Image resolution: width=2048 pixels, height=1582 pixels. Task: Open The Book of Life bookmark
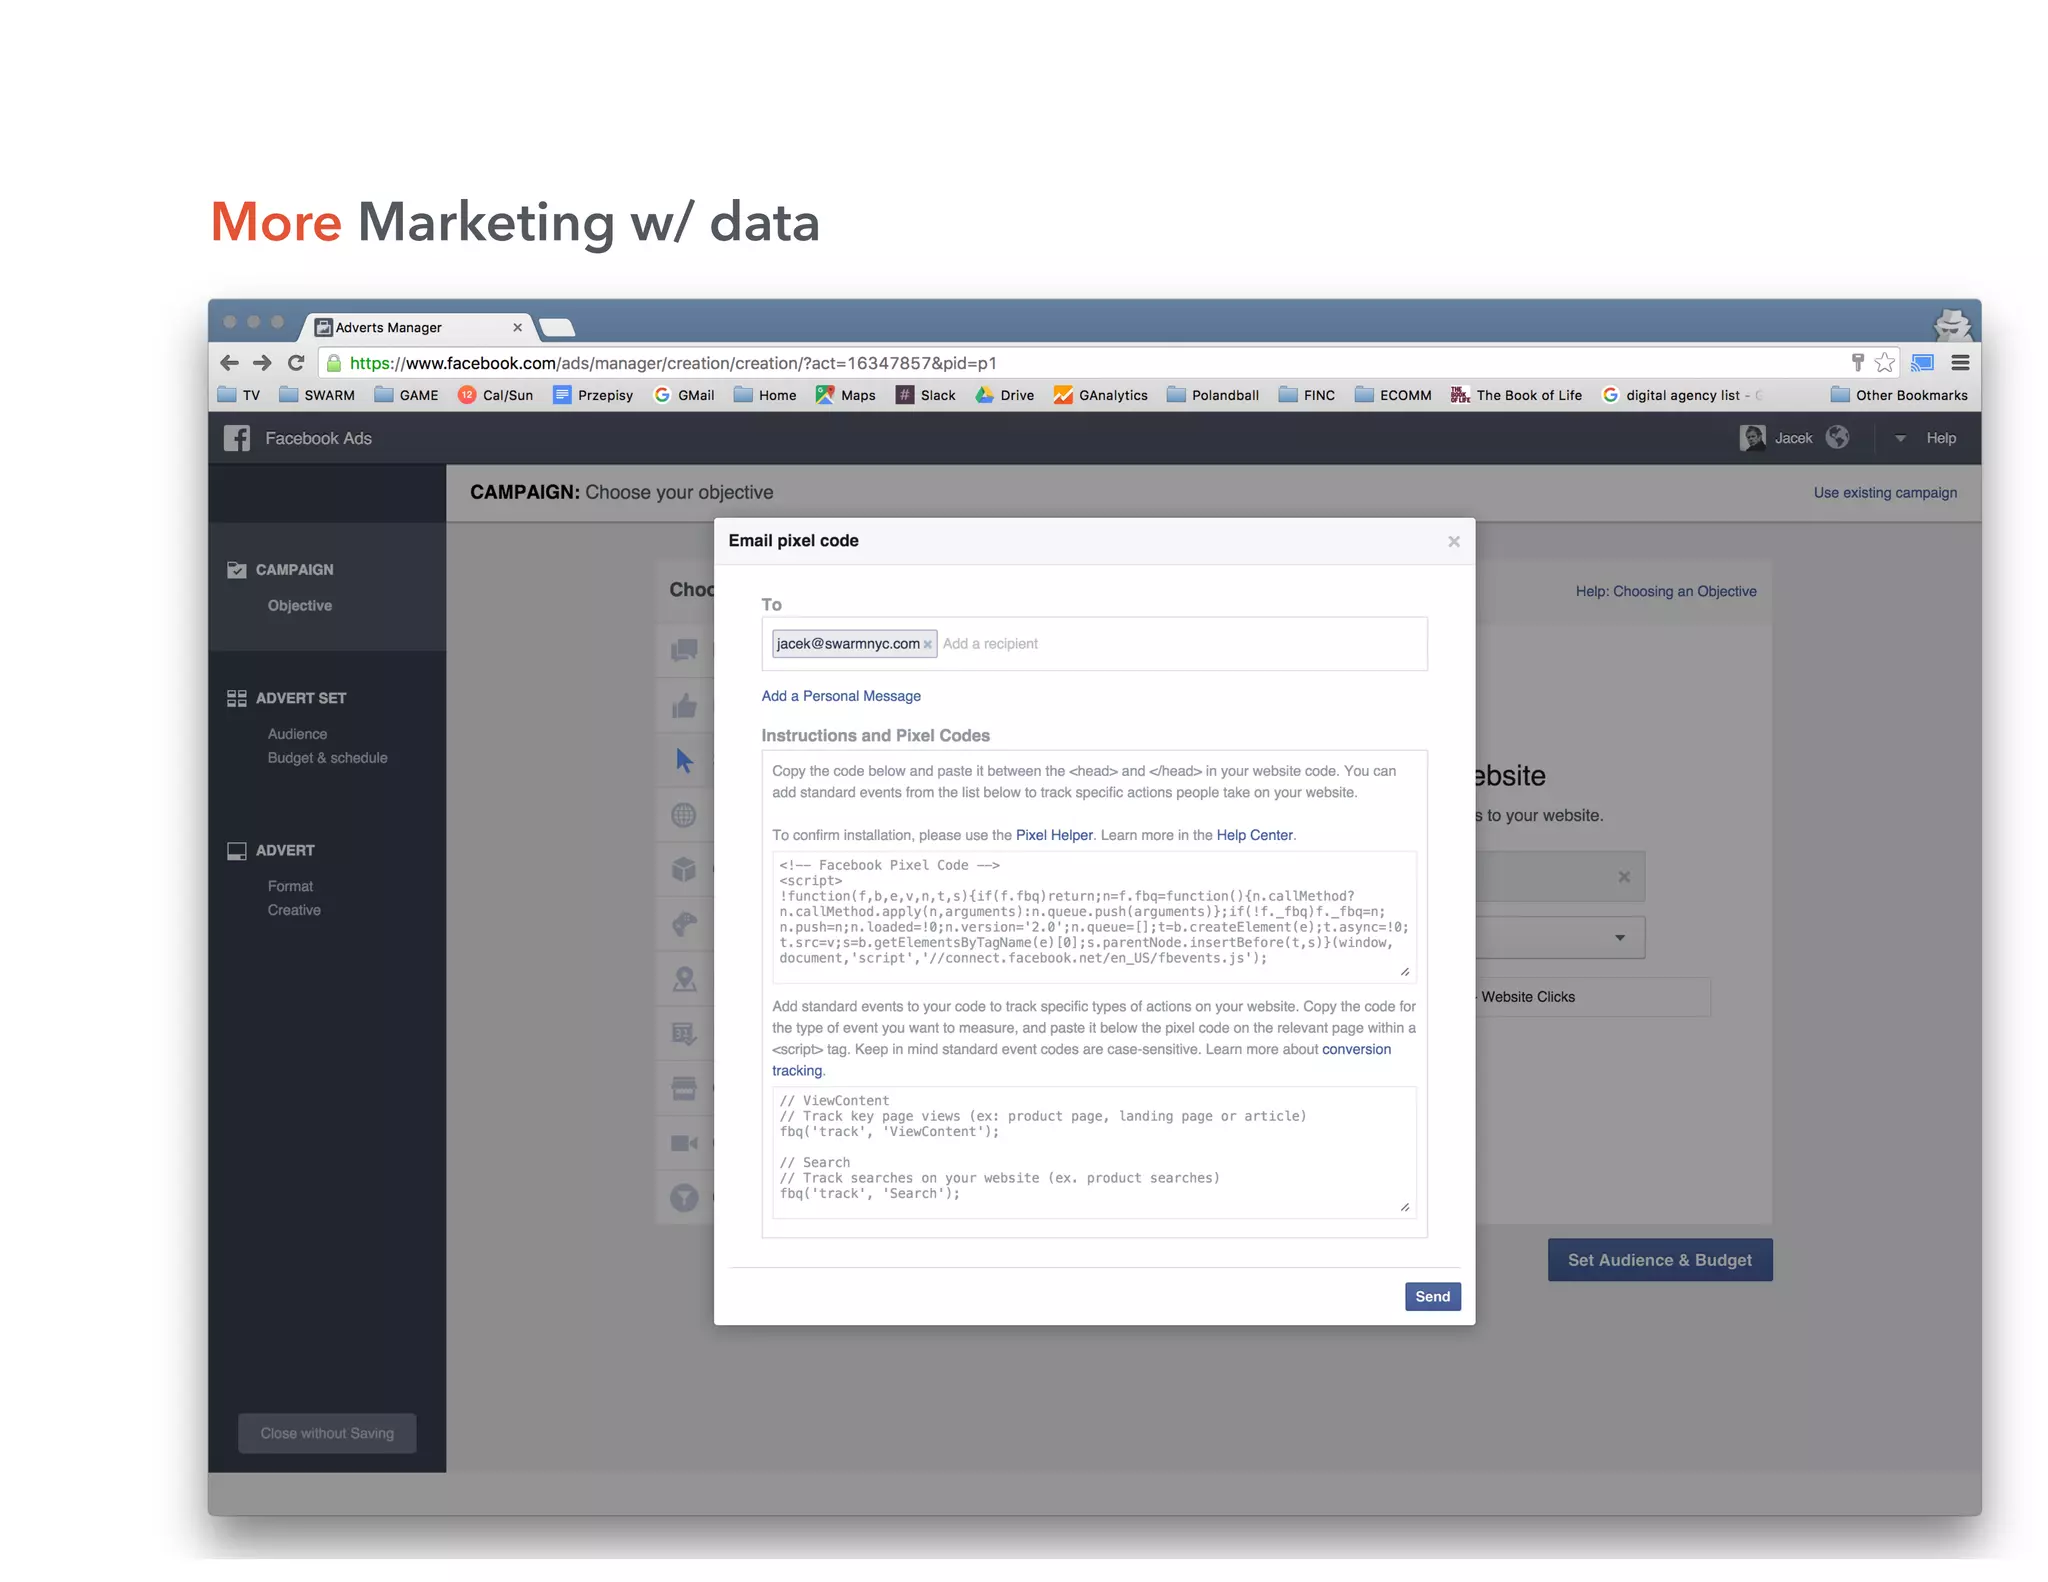click(1516, 395)
